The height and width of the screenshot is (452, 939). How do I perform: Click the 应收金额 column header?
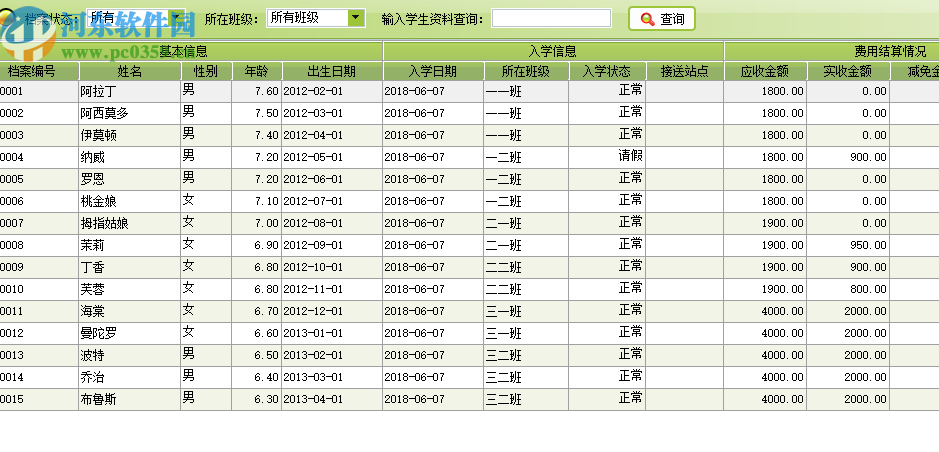765,72
